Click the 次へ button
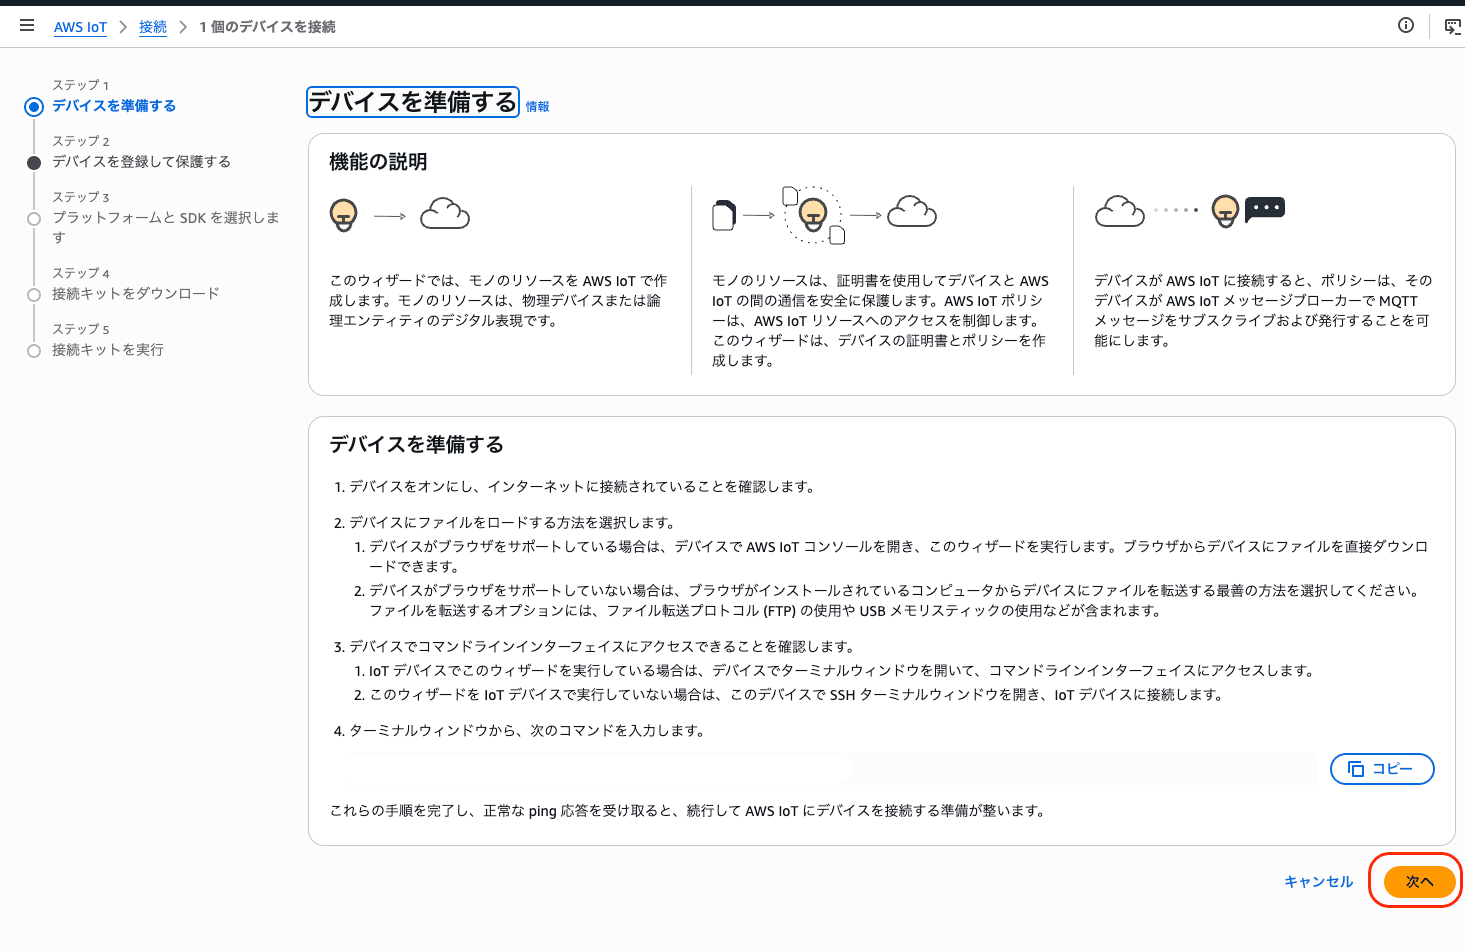Viewport: 1465px width, 951px height. 1419,881
